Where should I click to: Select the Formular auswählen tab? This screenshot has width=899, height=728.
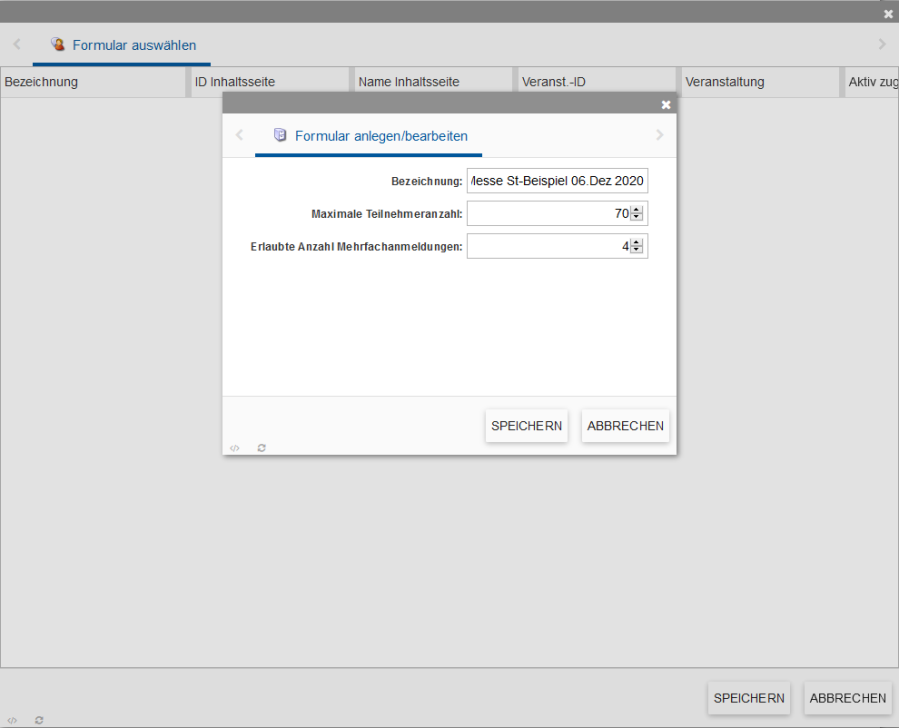coord(133,45)
